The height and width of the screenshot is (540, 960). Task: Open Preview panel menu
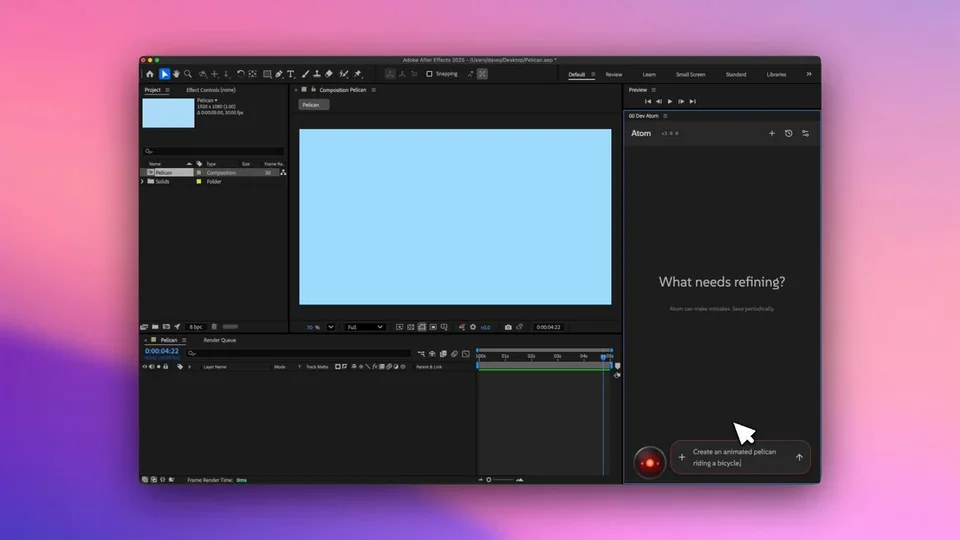(654, 90)
